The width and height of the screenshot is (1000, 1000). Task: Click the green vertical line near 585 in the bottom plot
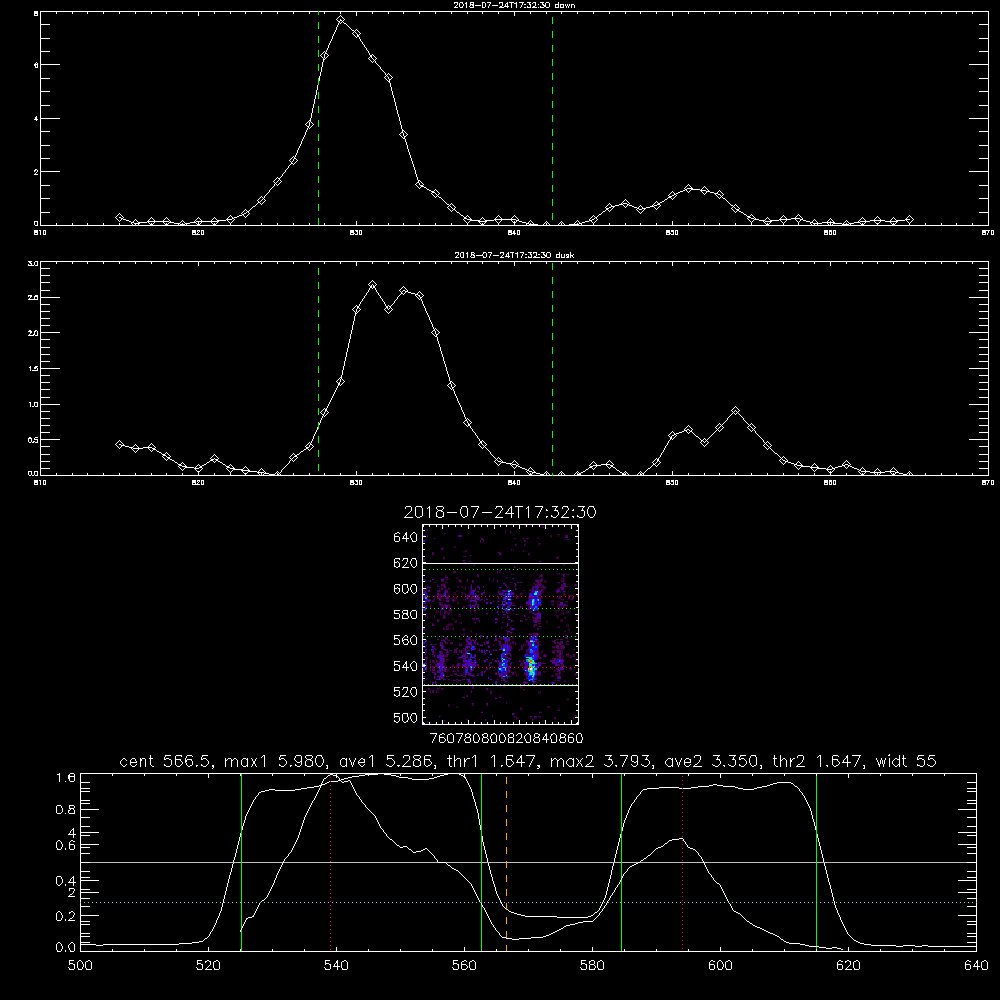pos(621,861)
